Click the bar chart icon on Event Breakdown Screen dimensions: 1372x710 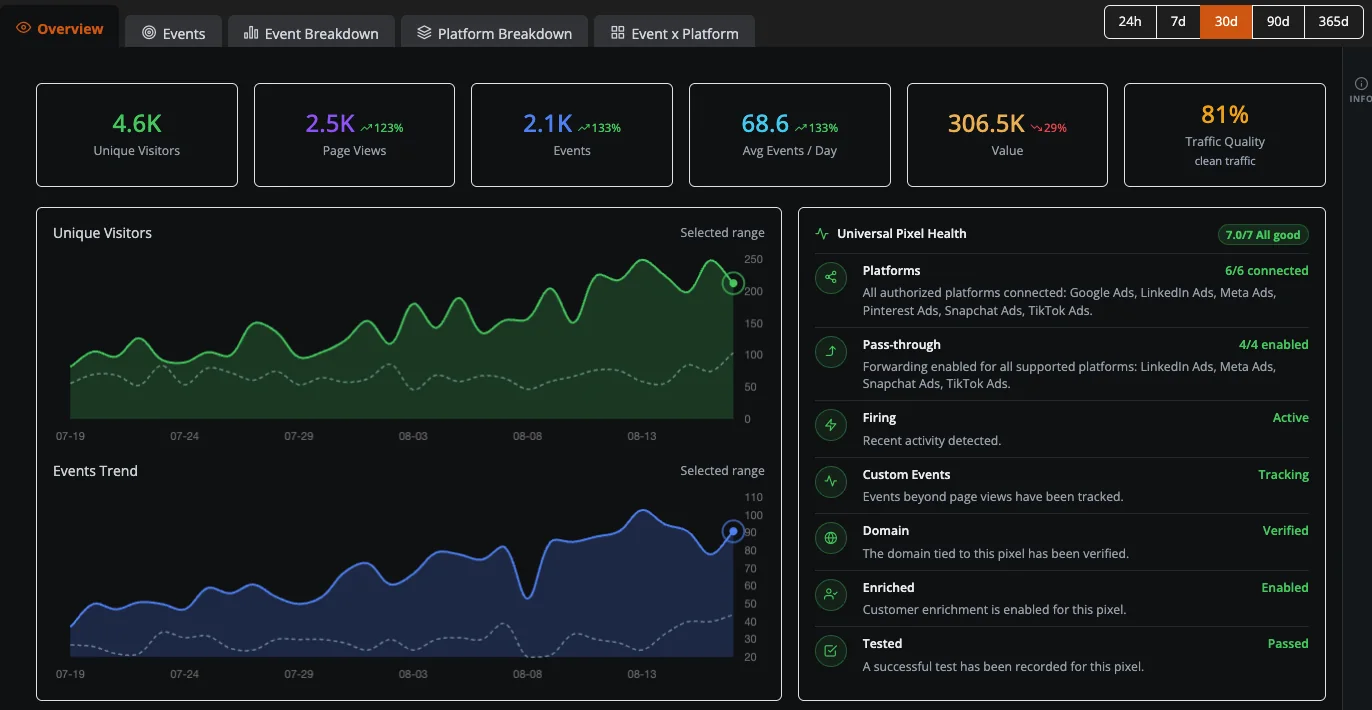pos(251,33)
